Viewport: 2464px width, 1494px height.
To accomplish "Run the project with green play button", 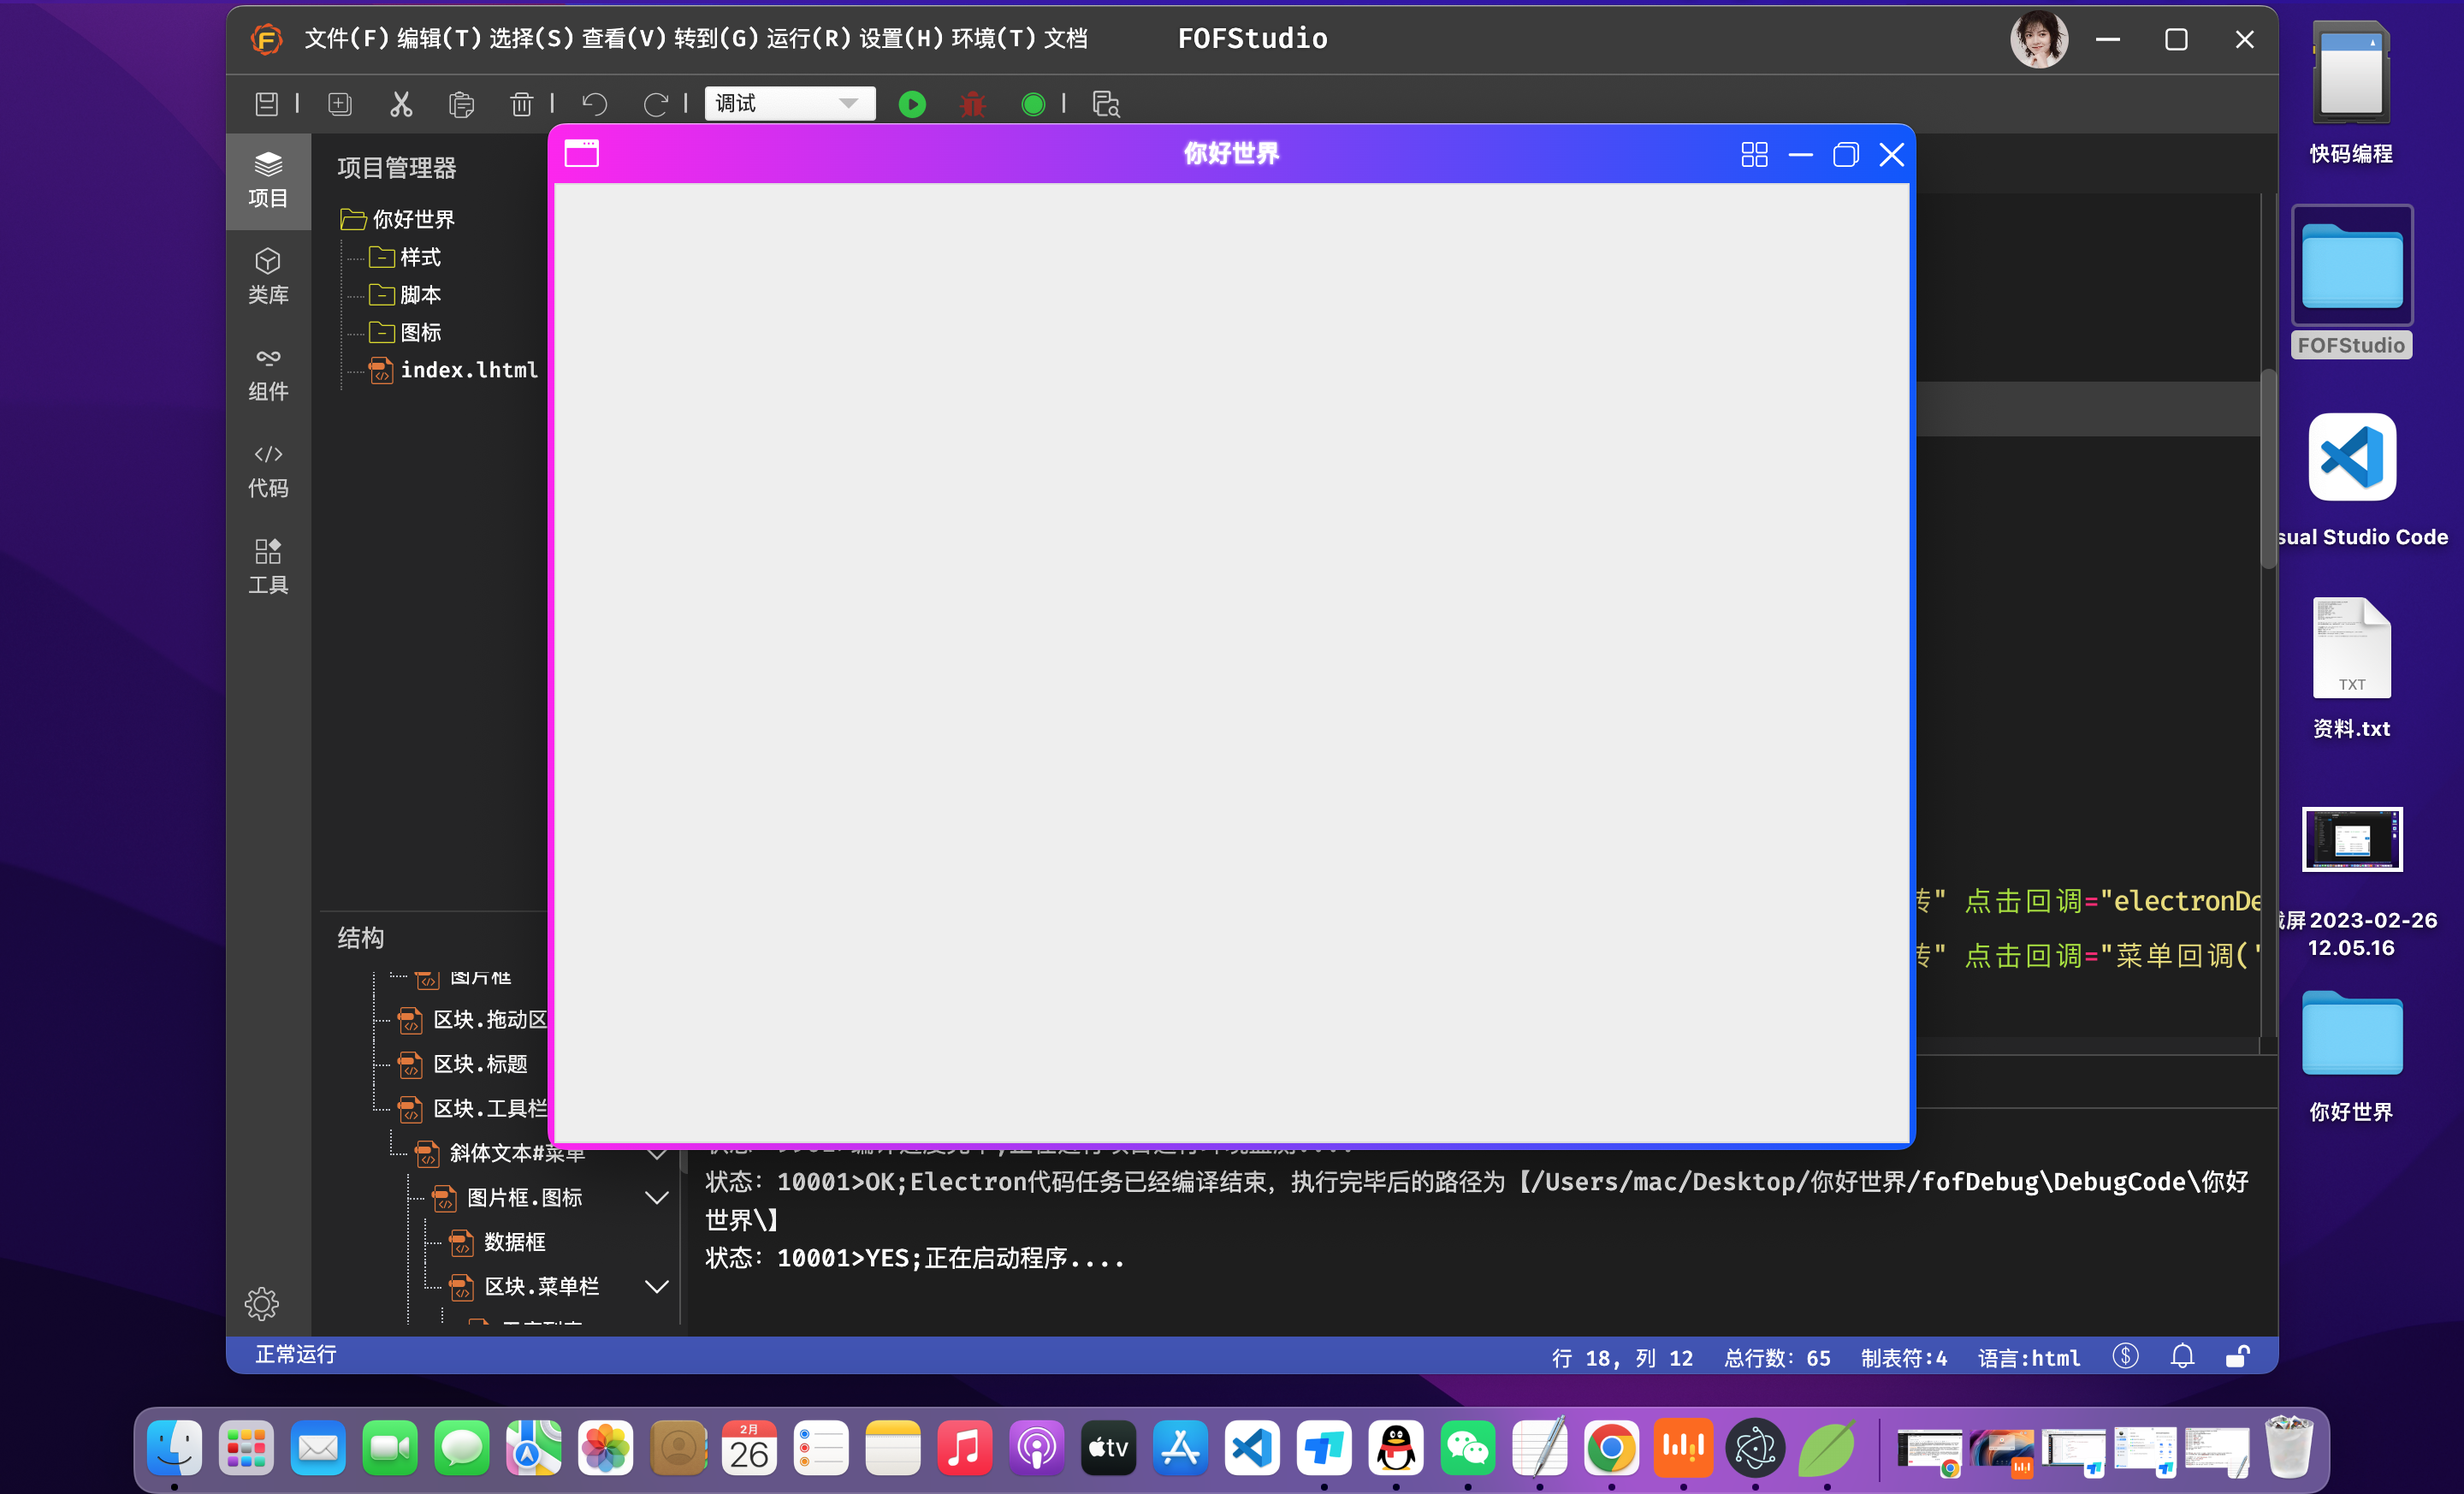I will pos(912,103).
